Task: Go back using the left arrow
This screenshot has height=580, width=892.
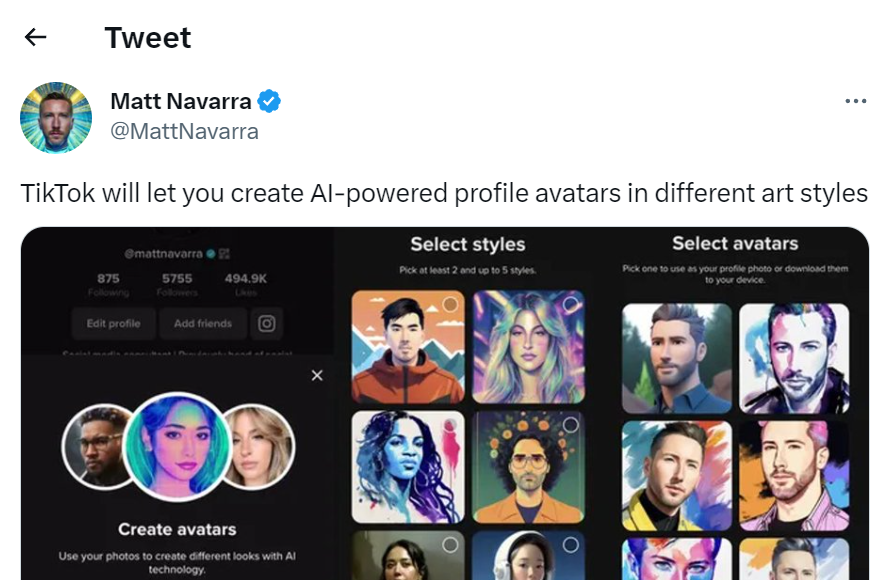Action: pyautogui.click(x=36, y=38)
